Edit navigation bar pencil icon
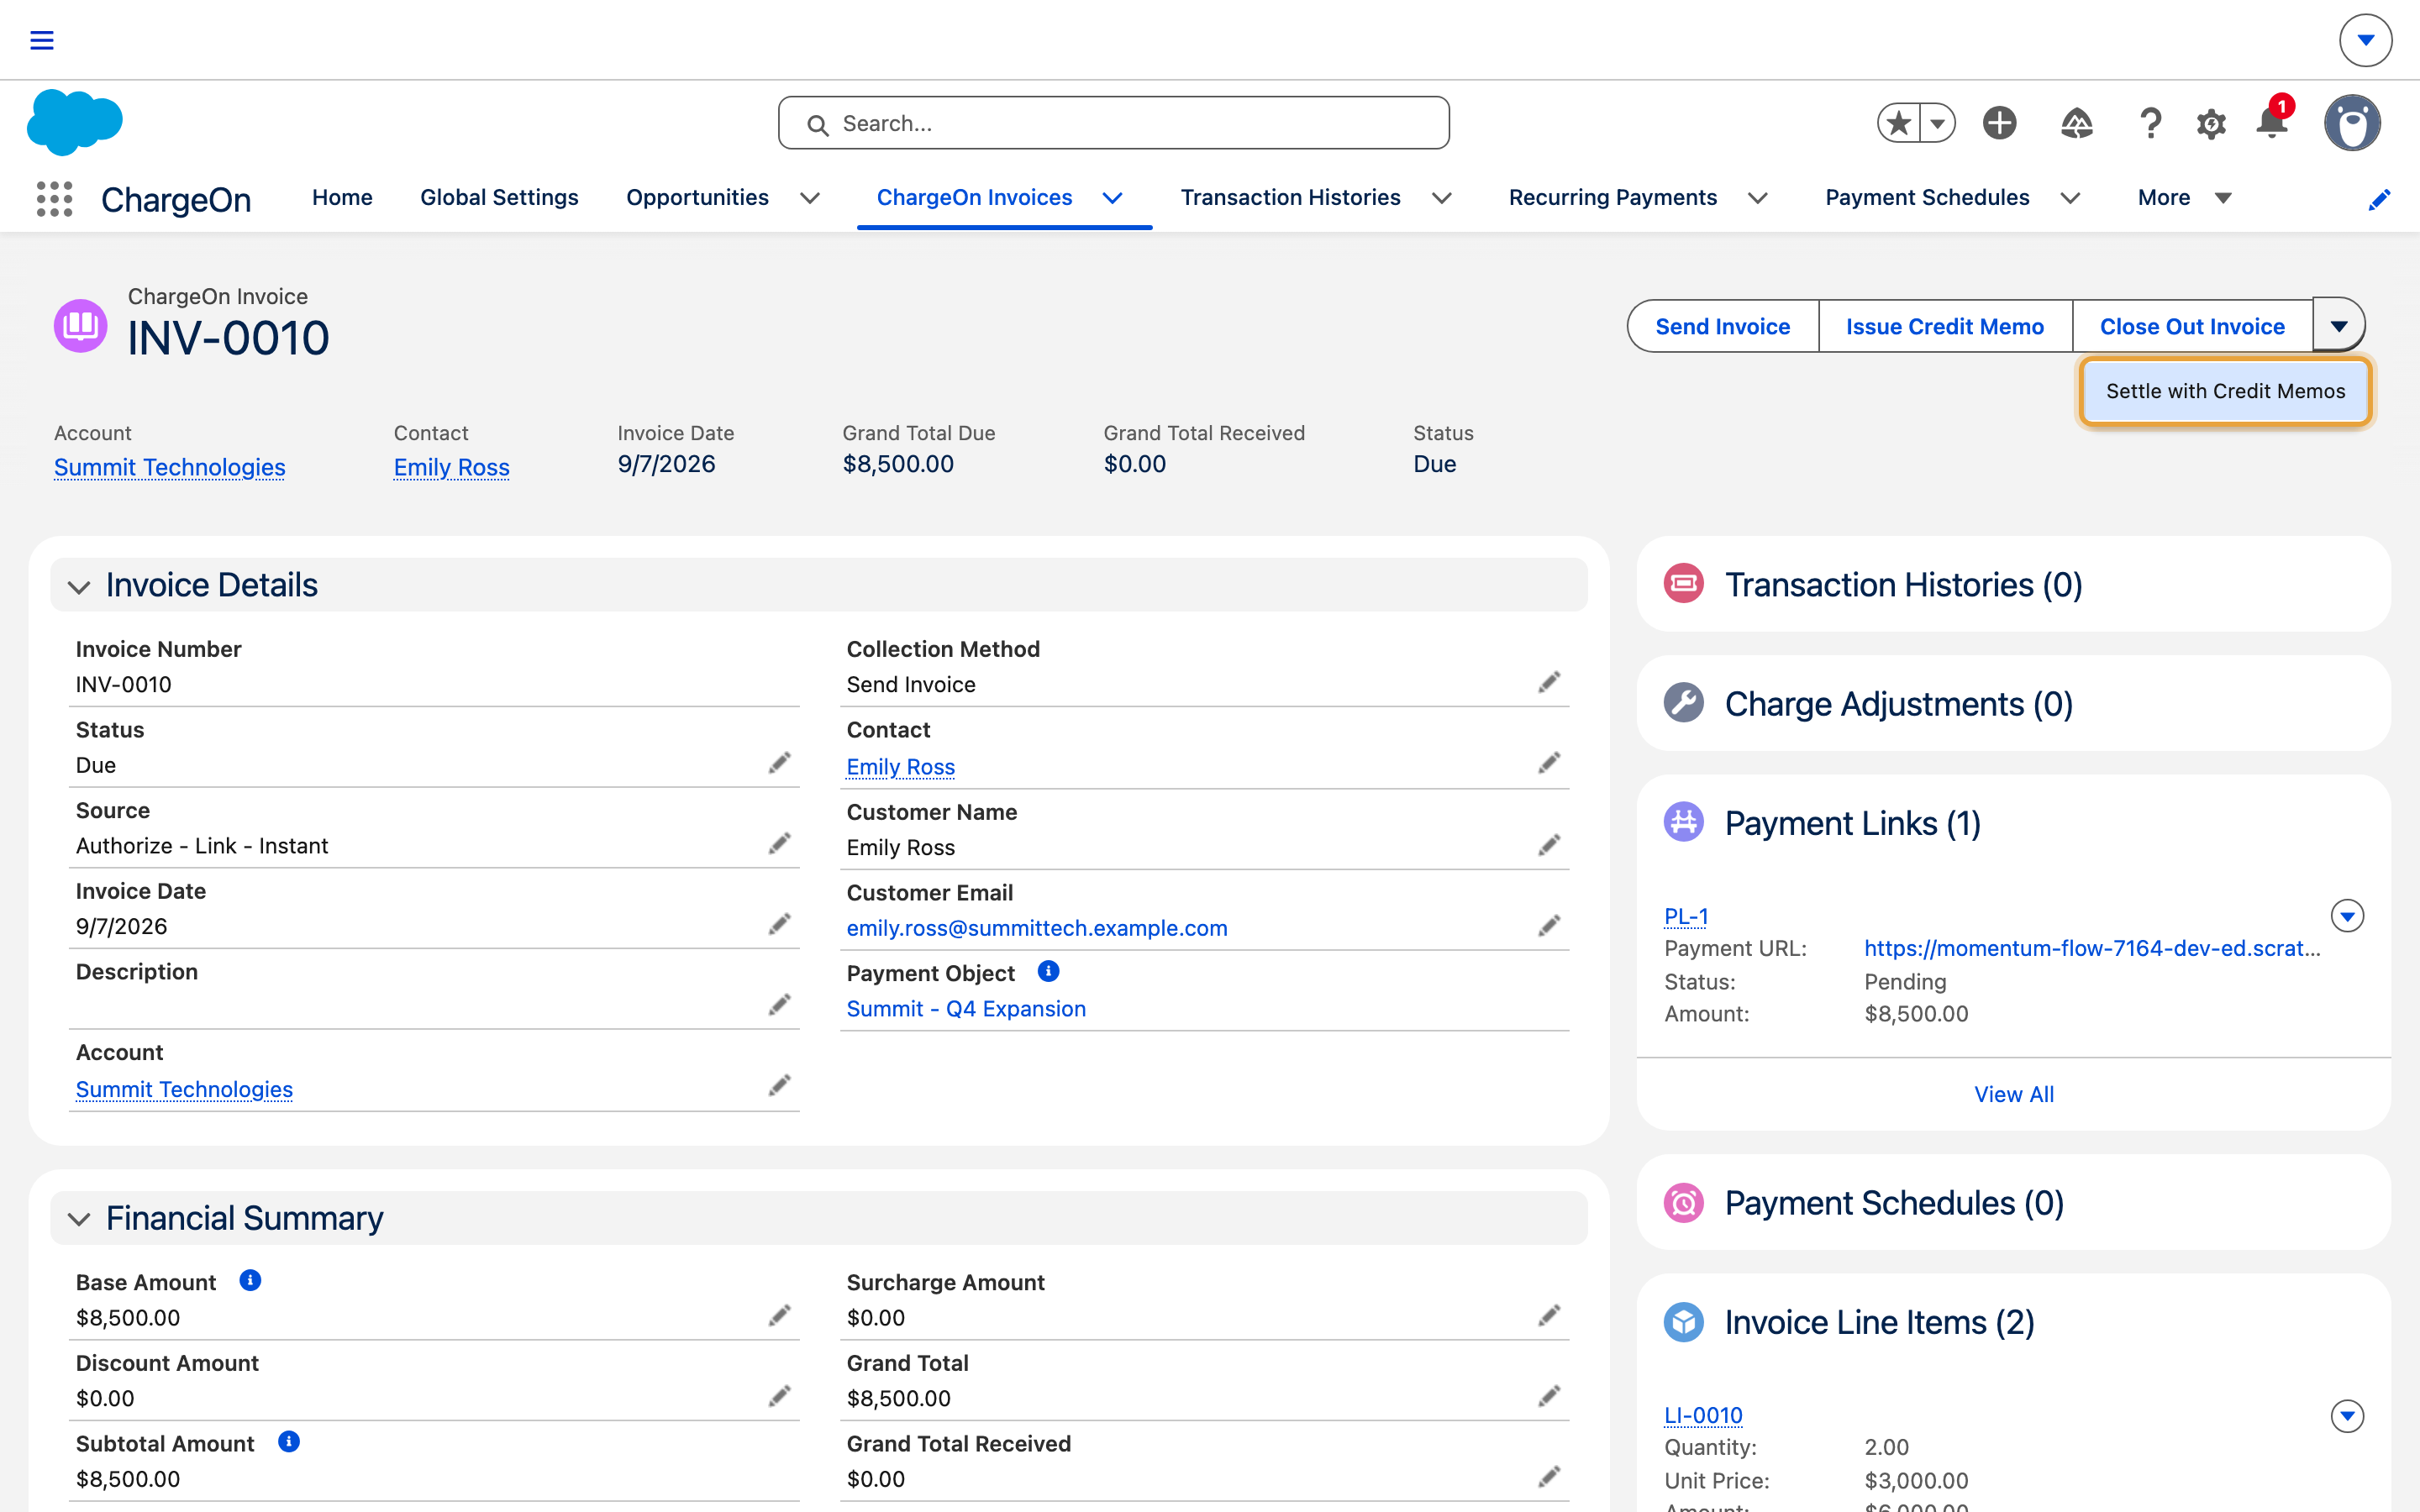 click(2380, 199)
